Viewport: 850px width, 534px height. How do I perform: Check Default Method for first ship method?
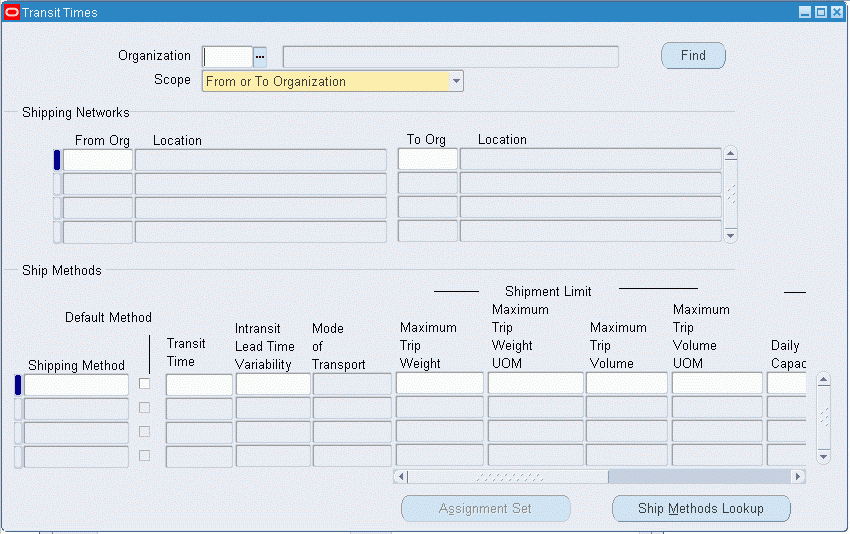click(x=144, y=384)
